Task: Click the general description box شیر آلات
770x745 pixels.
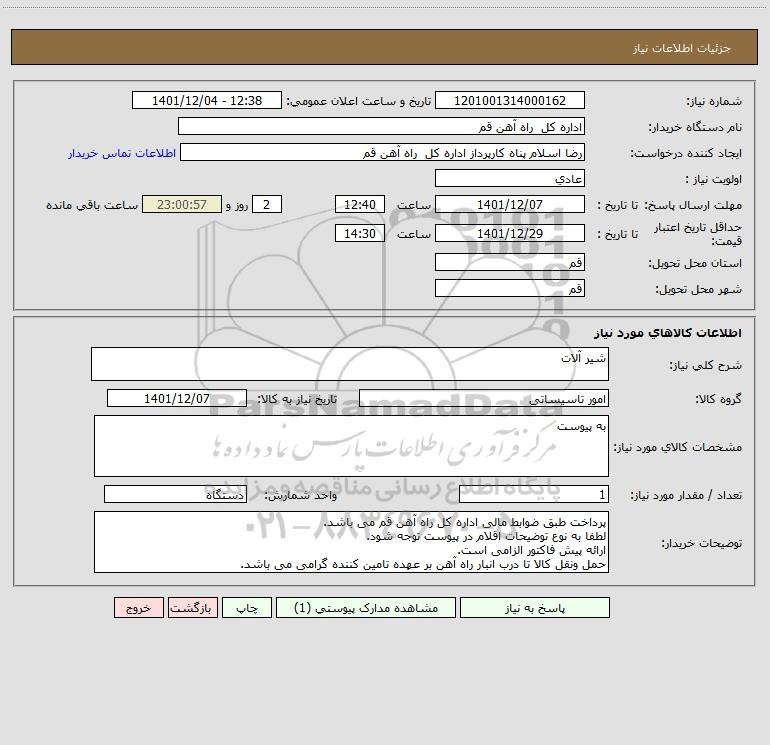Action: point(350,364)
